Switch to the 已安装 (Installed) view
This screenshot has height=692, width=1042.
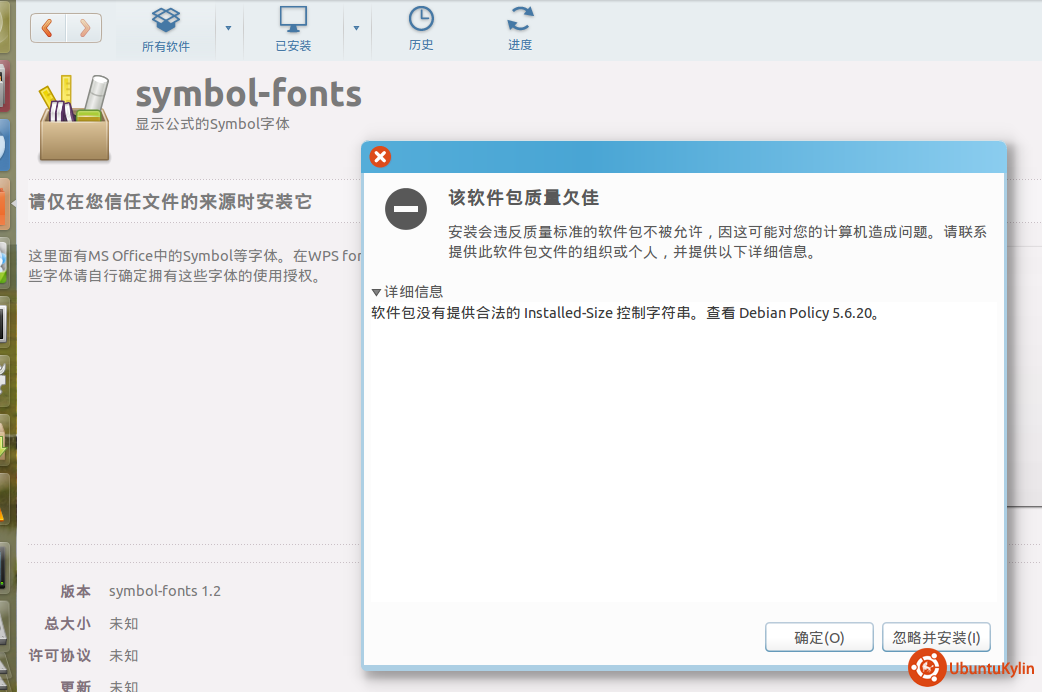coord(293,29)
